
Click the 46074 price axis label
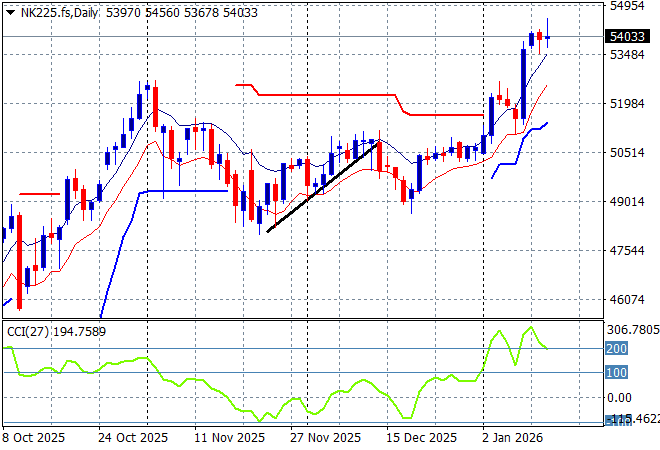click(x=629, y=300)
